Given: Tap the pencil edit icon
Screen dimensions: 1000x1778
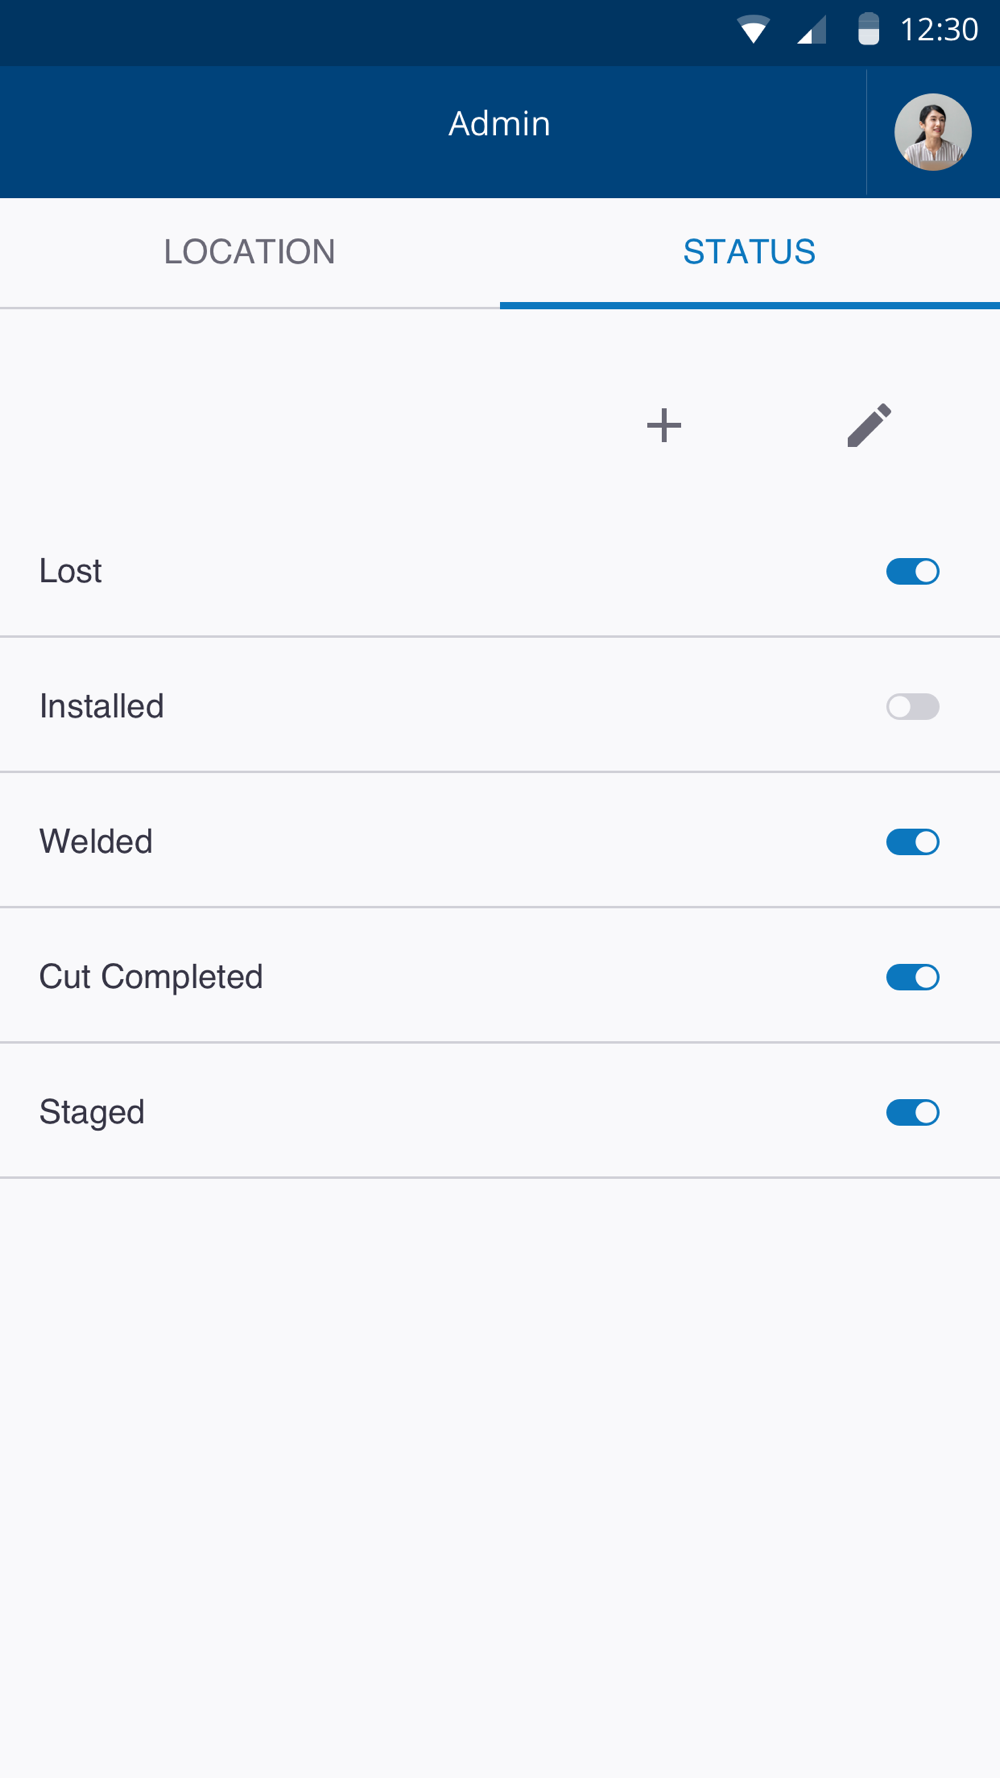Looking at the screenshot, I should pos(869,425).
